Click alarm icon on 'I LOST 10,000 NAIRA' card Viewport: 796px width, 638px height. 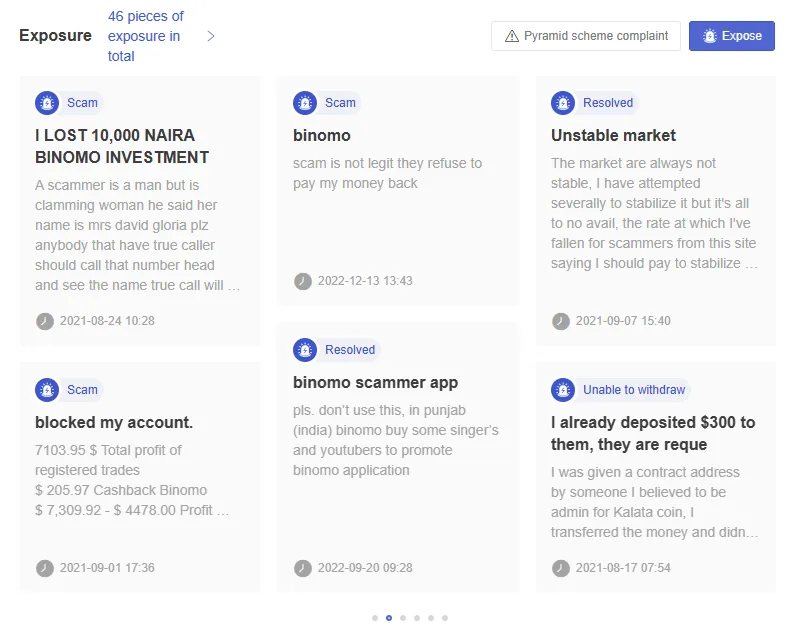(x=47, y=103)
